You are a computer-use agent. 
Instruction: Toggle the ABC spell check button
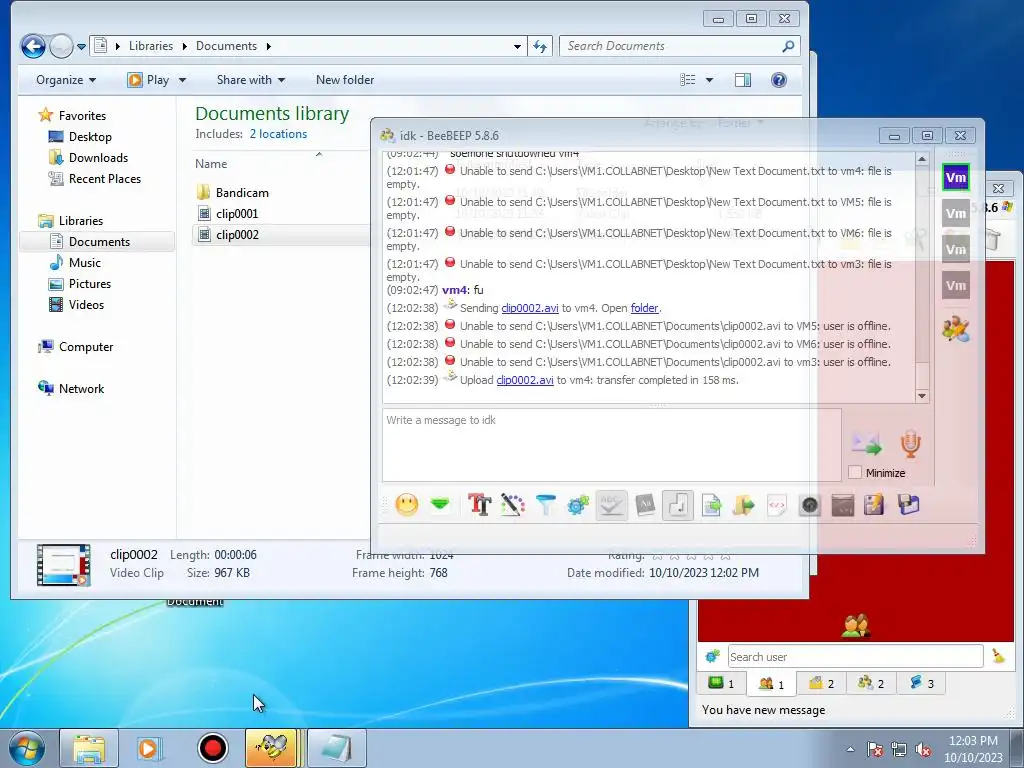611,505
